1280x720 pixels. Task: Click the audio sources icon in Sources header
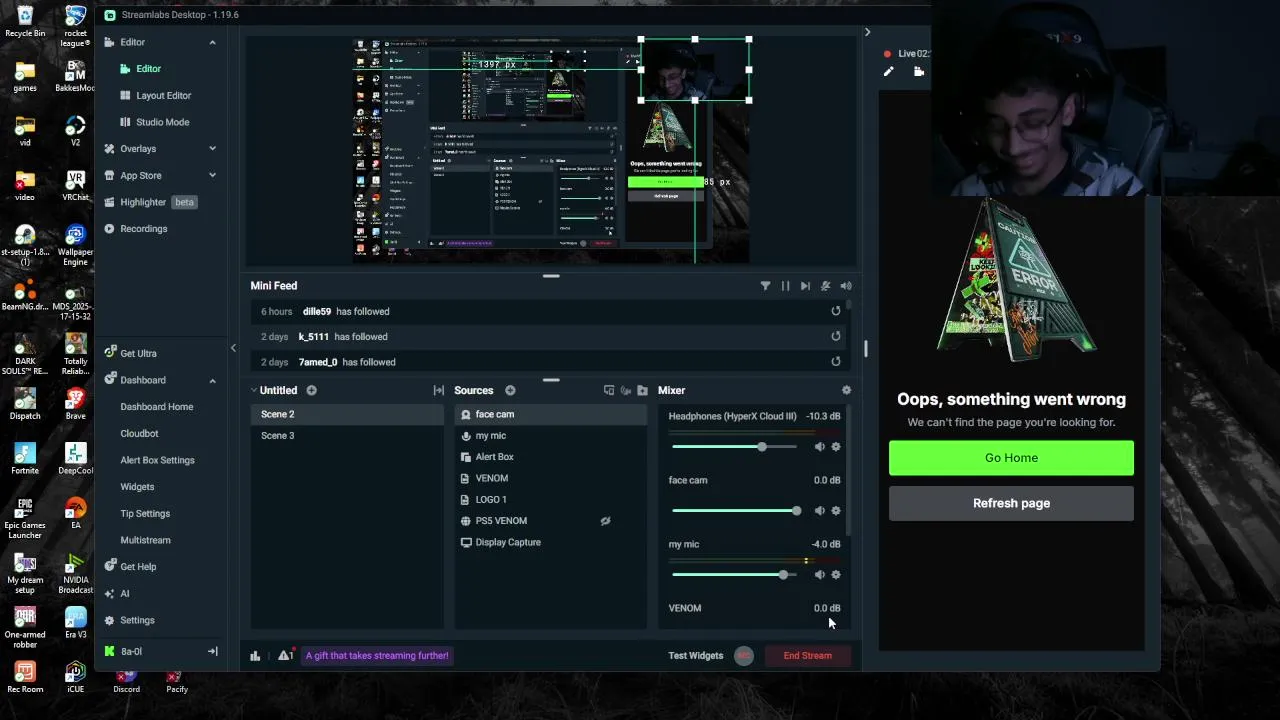click(x=626, y=390)
